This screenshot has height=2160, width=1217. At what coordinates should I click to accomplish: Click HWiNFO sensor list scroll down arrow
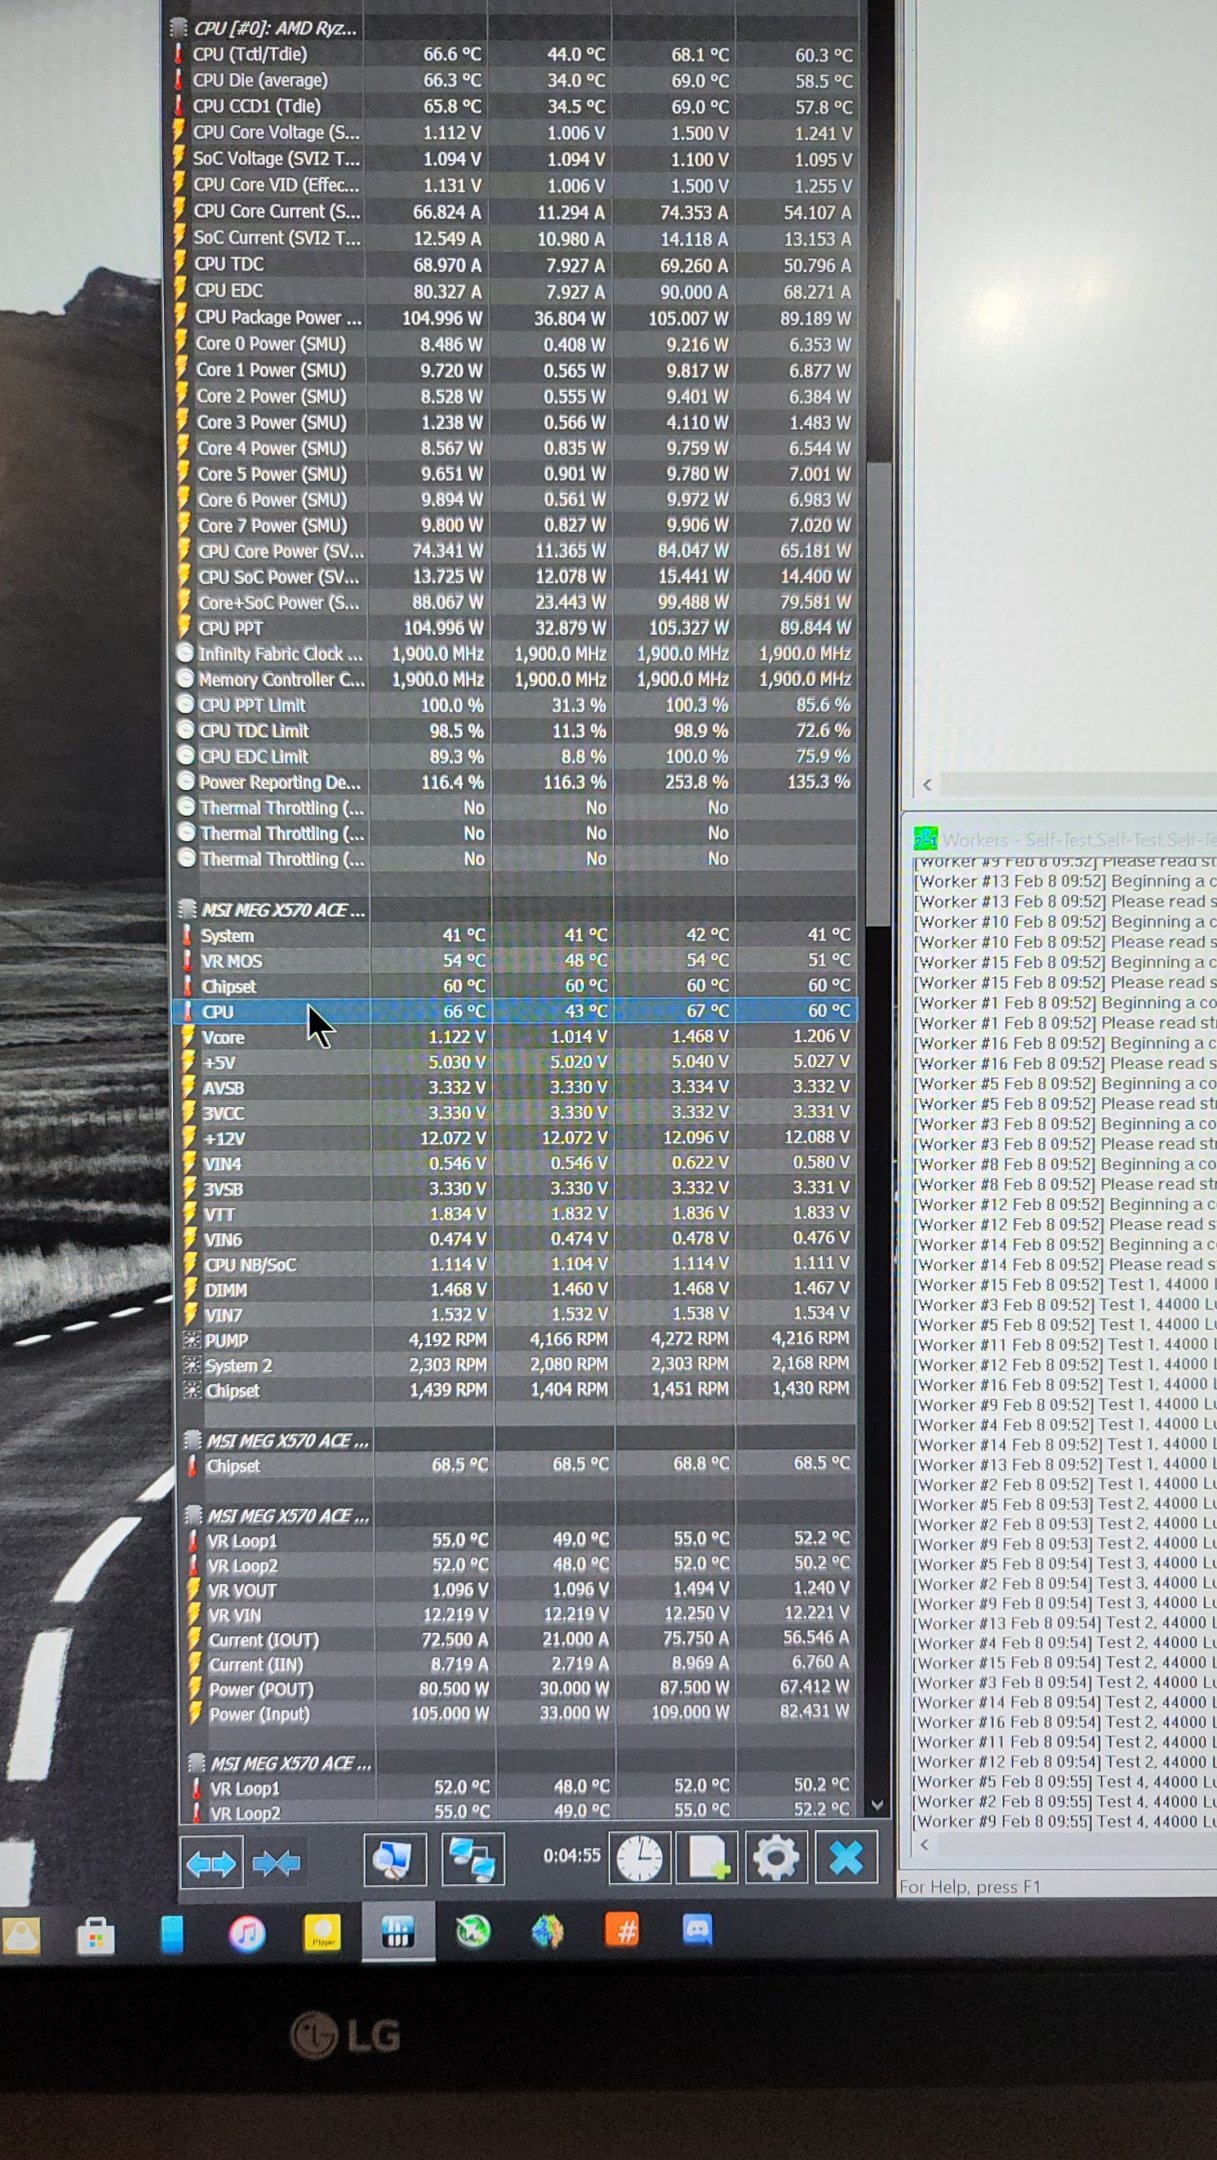(877, 1805)
